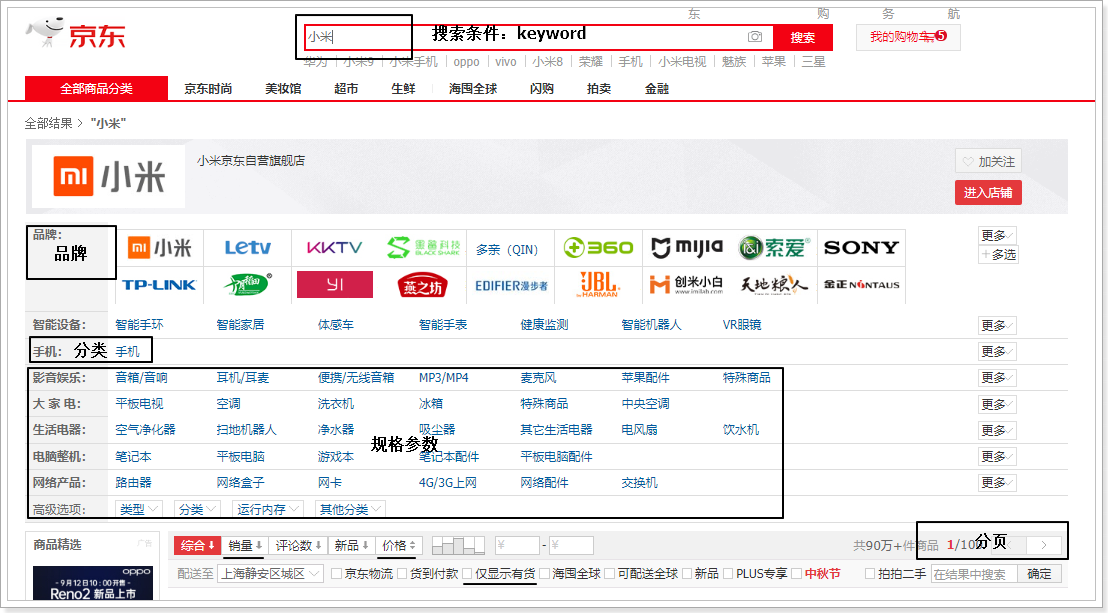Select the TP-LINK brand logo
Image resolution: width=1108 pixels, height=613 pixels.
click(159, 285)
